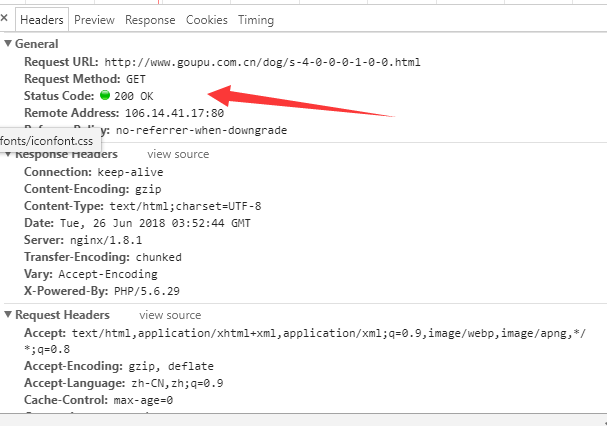Show the Timing tab

256,20
